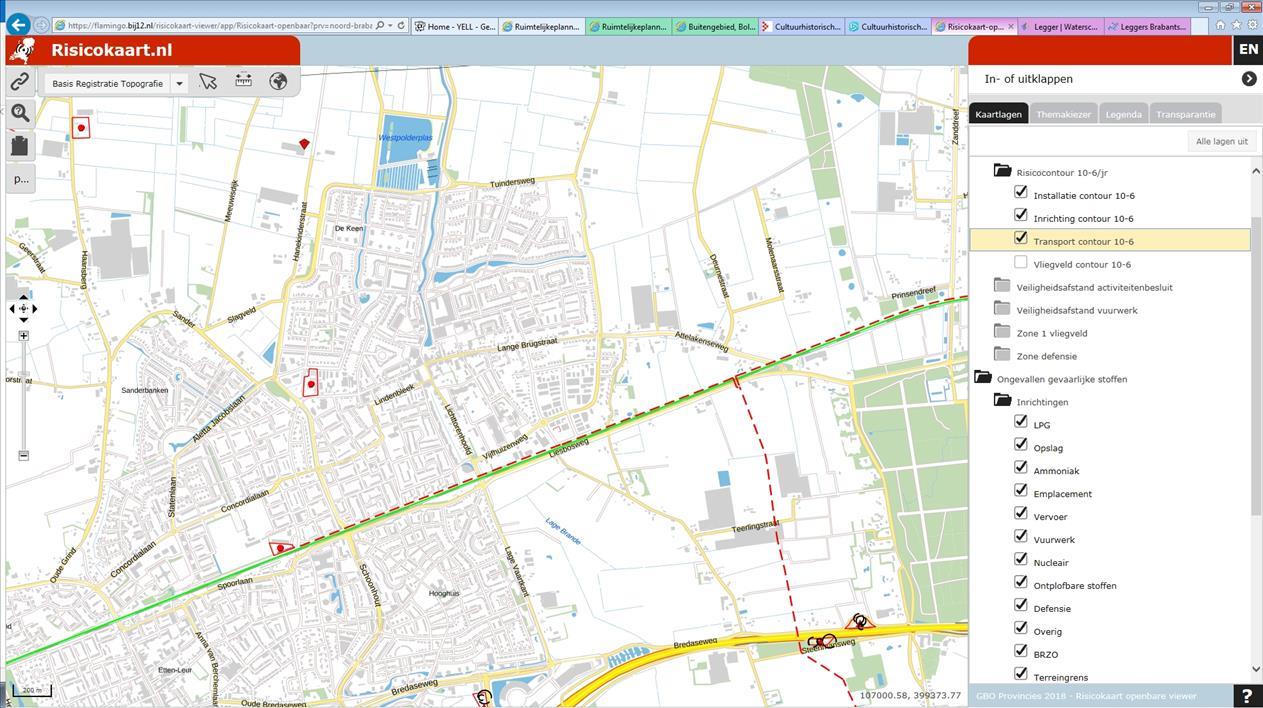This screenshot has height=708, width=1263.
Task: Toggle the Defensie layer checkbox
Action: [1020, 606]
